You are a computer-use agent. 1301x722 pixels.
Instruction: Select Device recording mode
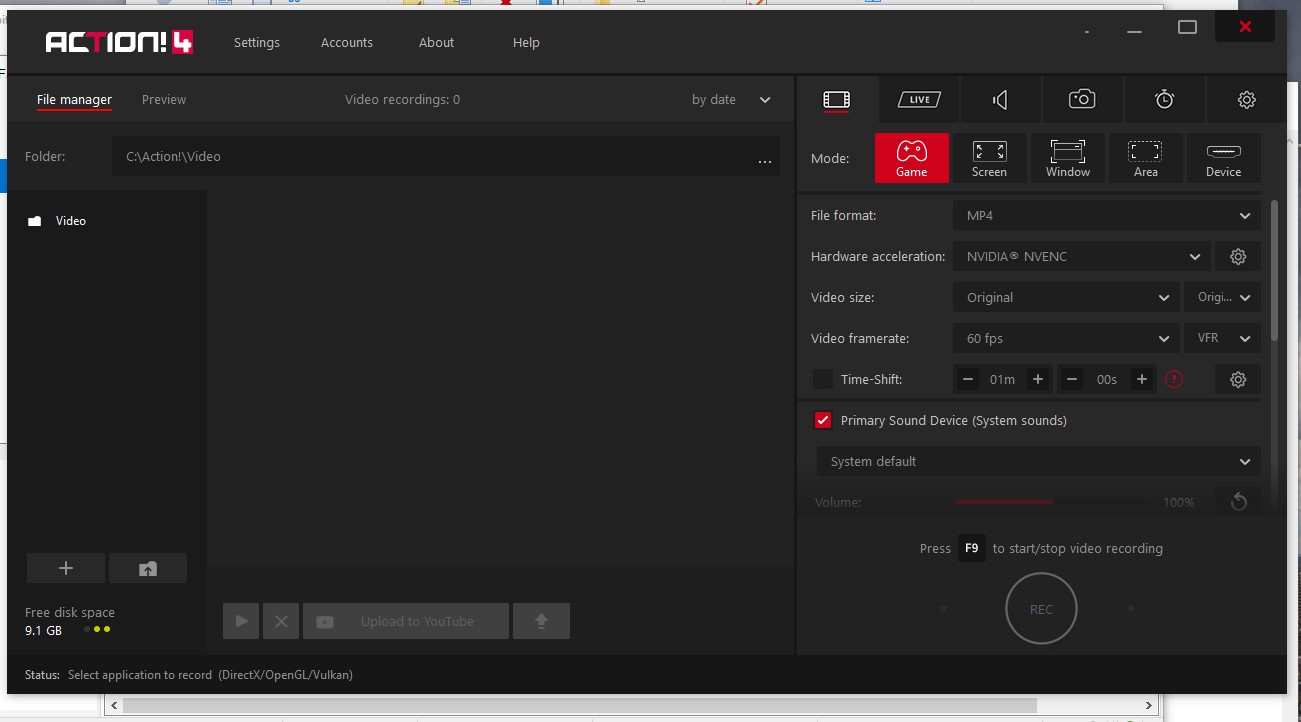point(1223,158)
